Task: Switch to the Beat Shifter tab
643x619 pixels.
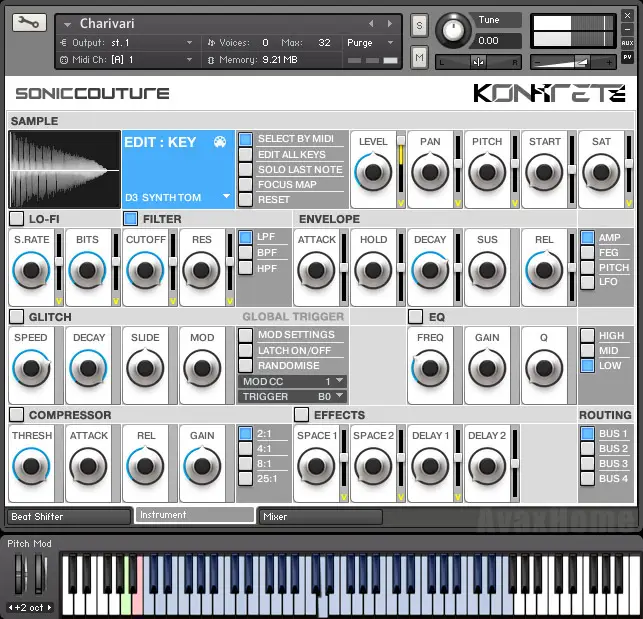Action: [x=69, y=517]
